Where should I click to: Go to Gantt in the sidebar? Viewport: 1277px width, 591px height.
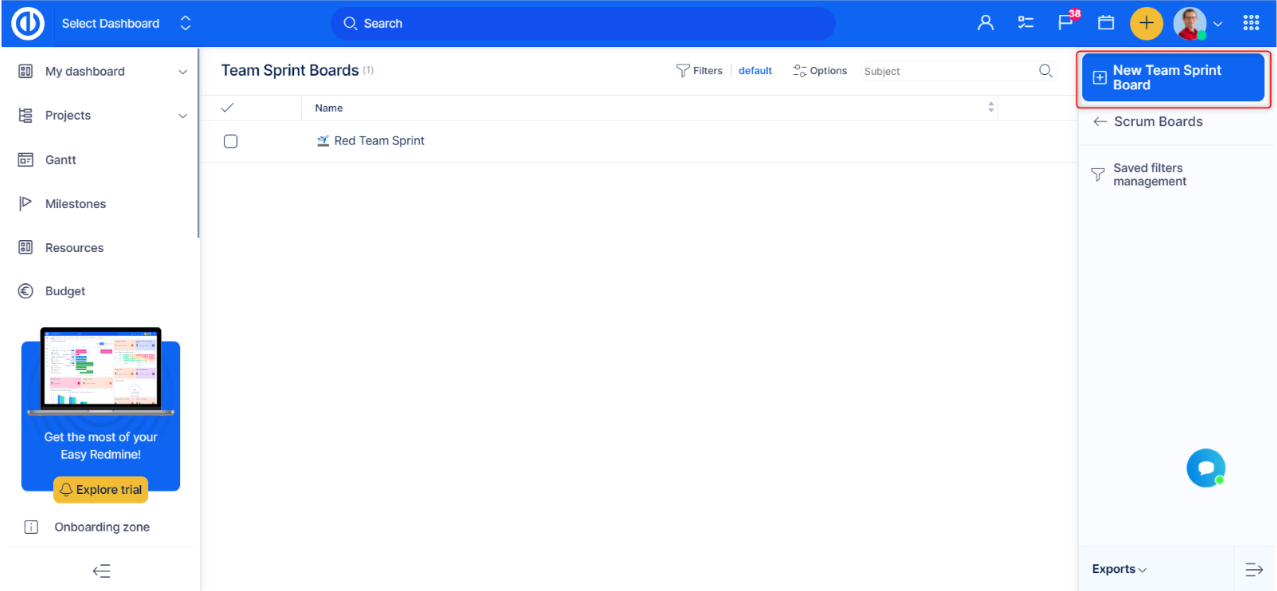point(60,160)
